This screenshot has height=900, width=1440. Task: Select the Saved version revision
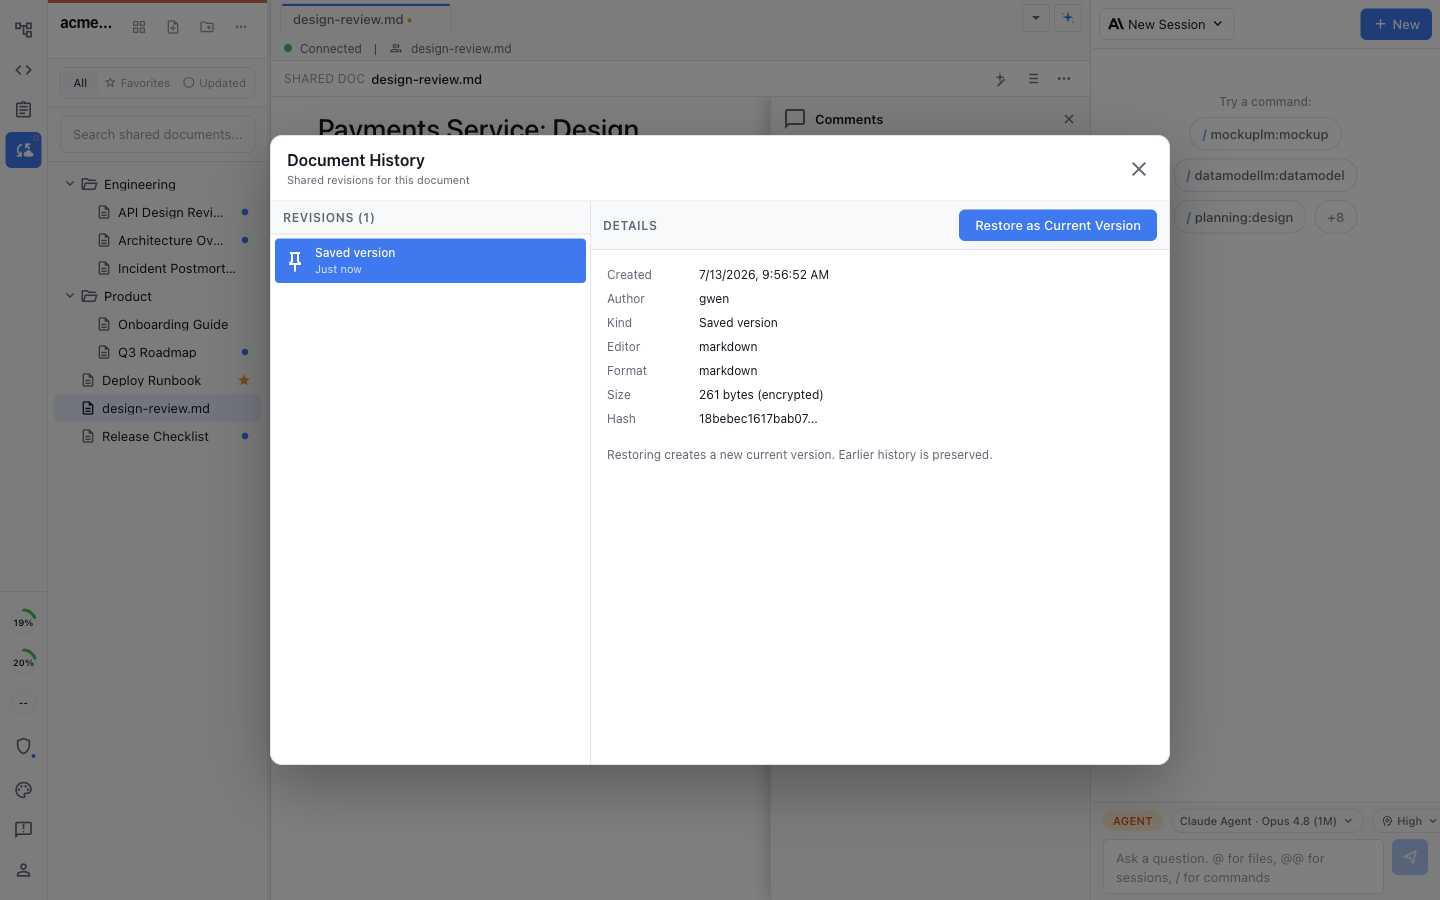pos(430,260)
